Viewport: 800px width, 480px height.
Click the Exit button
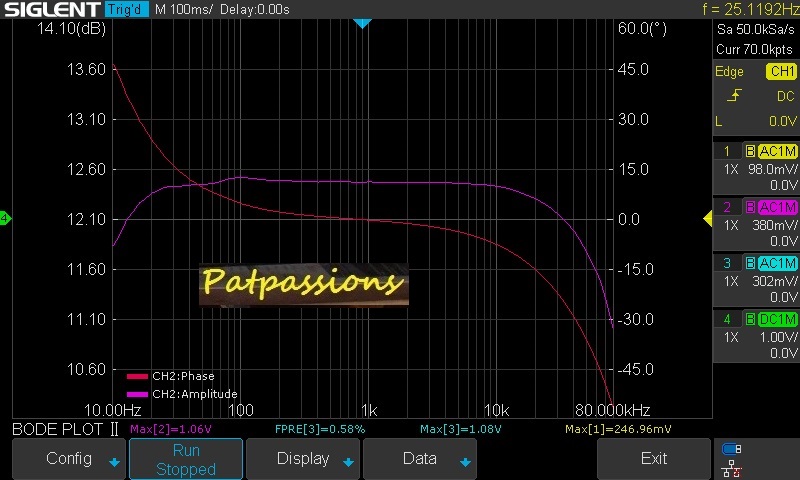coord(654,459)
